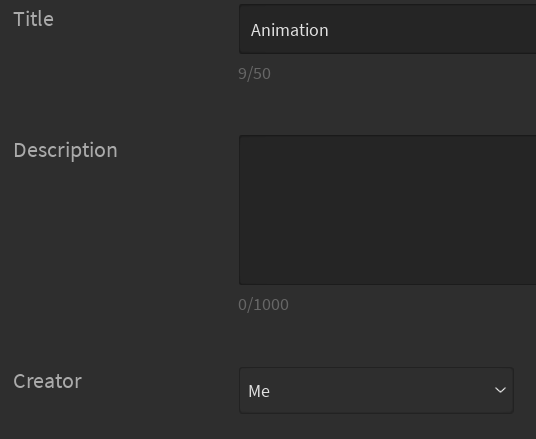Click empty space right of Animation in Title
This screenshot has width=536, height=439.
pos(431,30)
